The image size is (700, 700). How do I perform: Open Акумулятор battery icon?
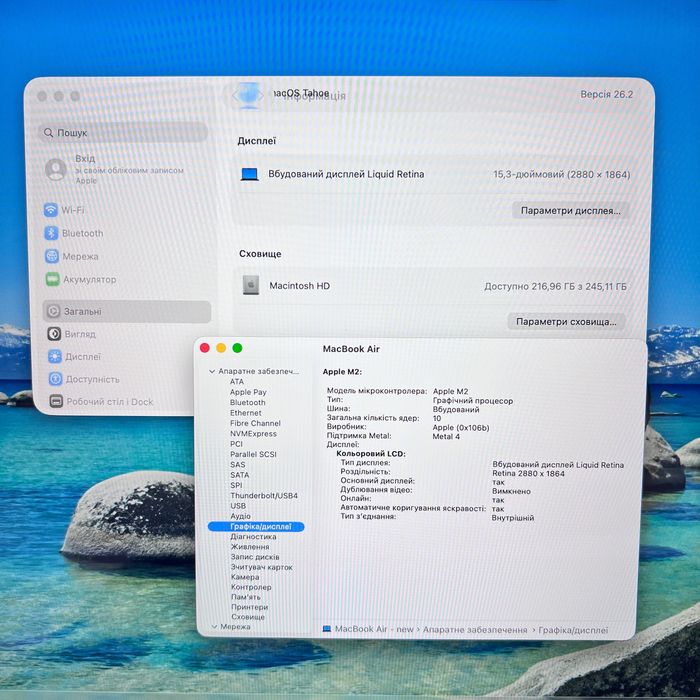click(53, 279)
